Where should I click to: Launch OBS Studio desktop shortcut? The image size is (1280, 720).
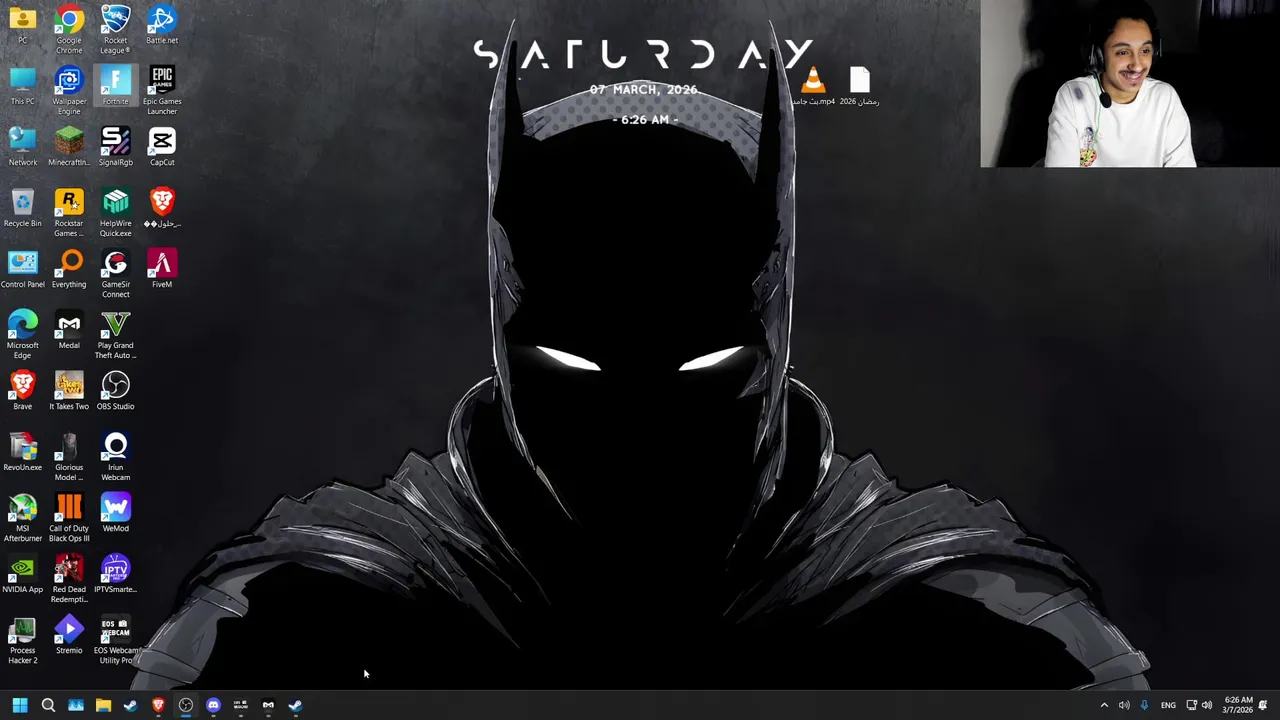click(115, 392)
